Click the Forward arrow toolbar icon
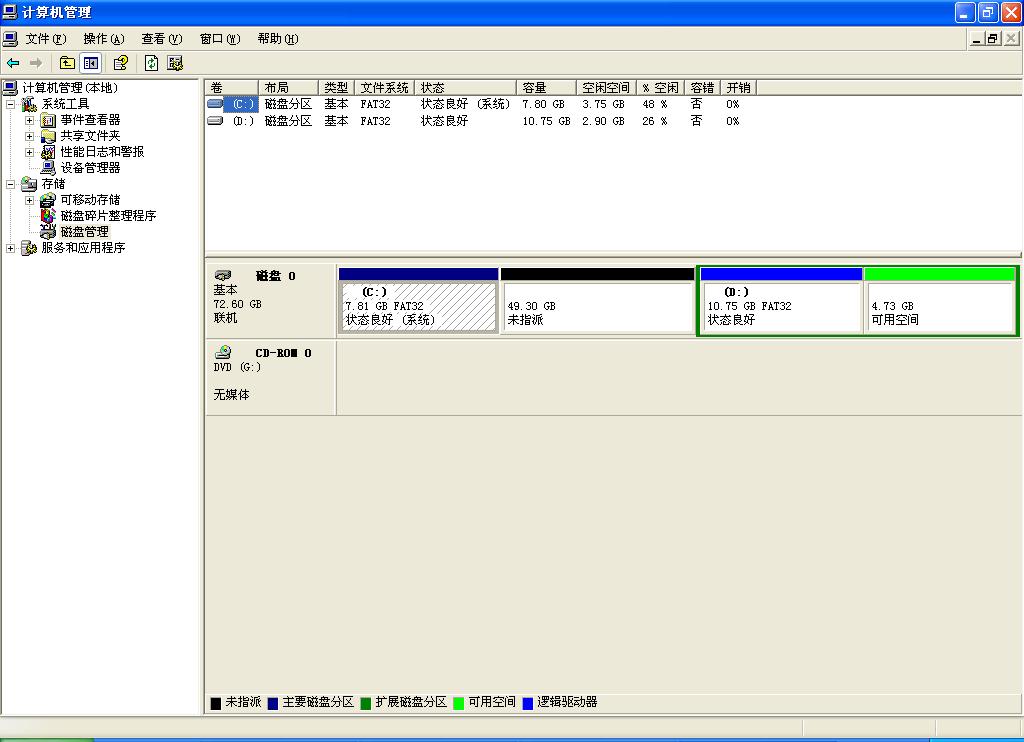The width and height of the screenshot is (1024, 742). (36, 63)
